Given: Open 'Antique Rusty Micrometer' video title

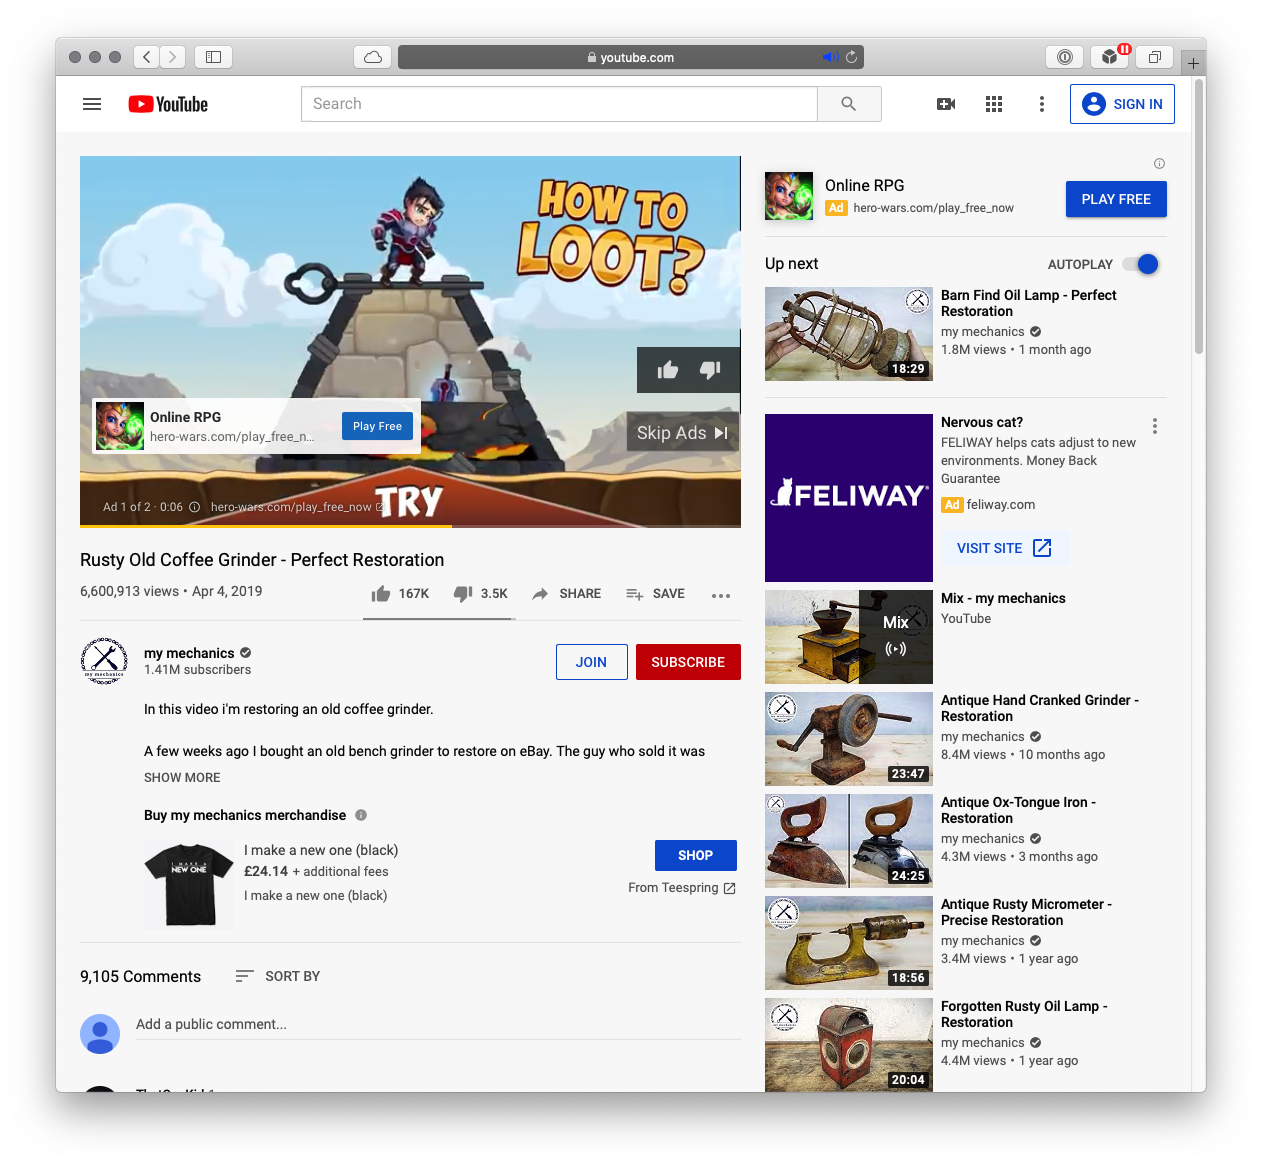Looking at the screenshot, I should coord(1026,912).
